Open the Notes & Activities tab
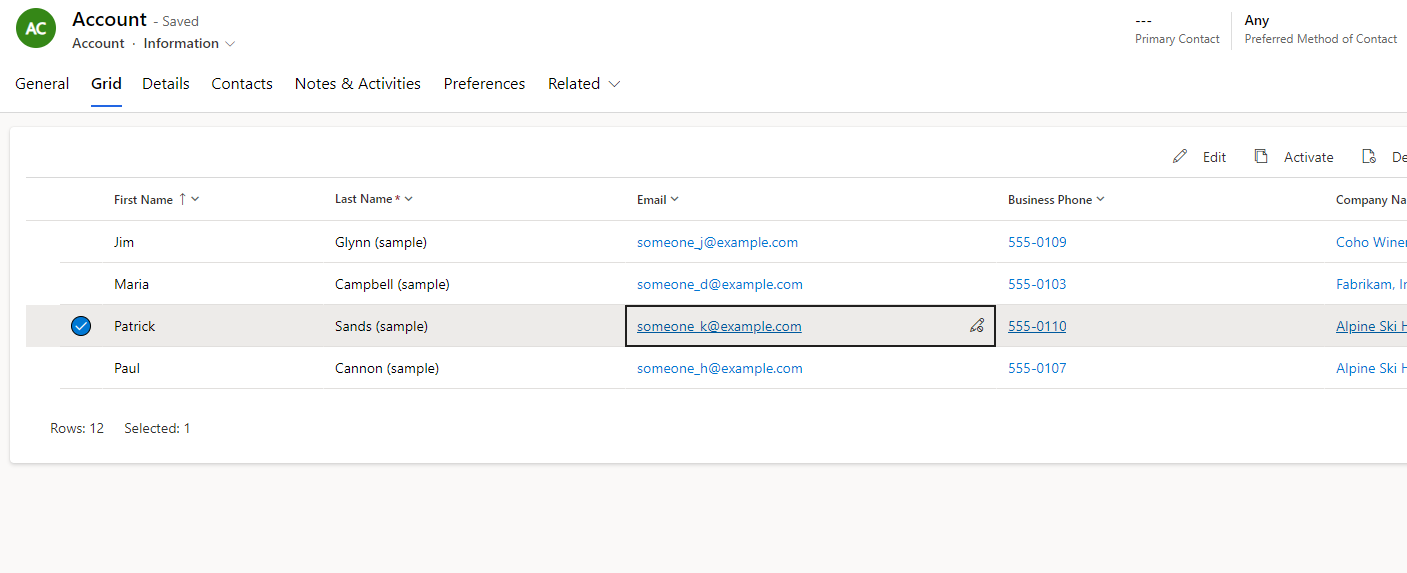 click(357, 84)
